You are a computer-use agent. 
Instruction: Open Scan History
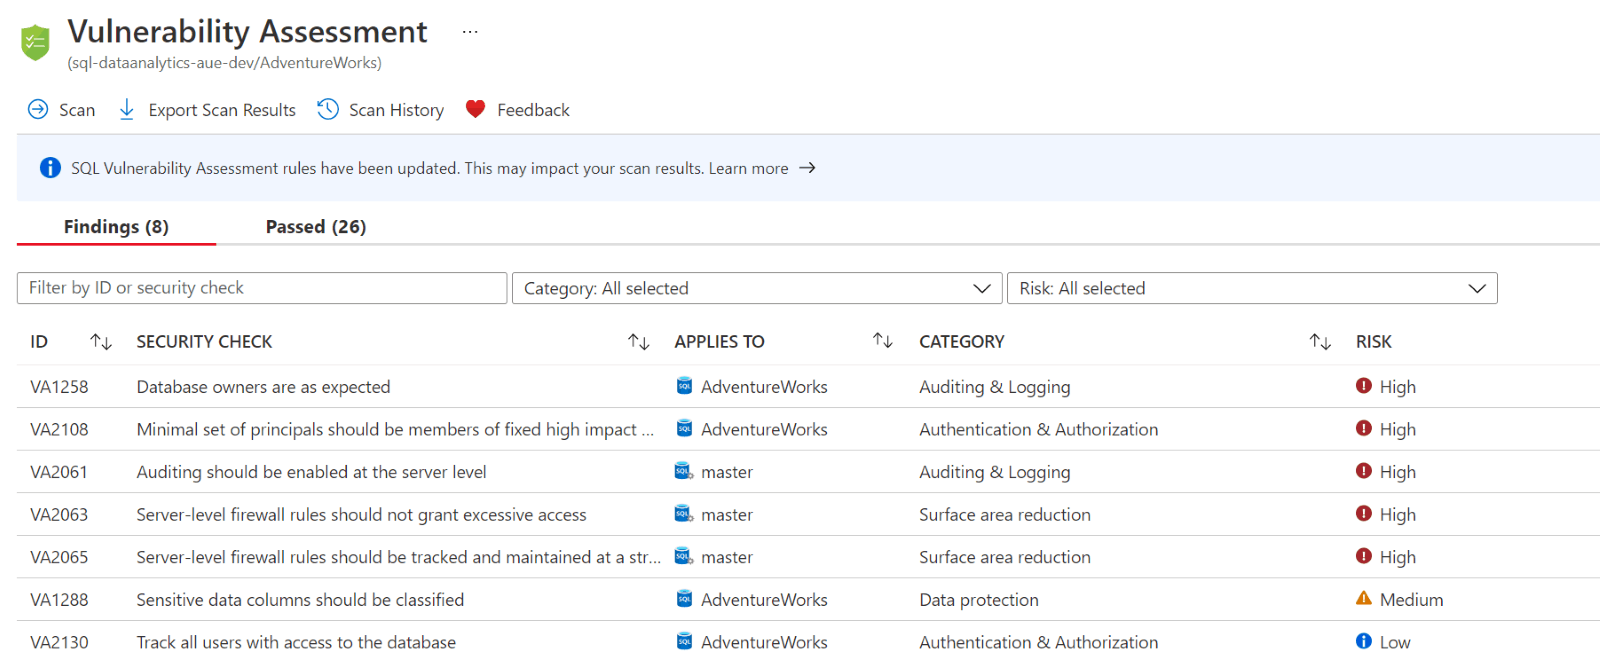381,110
